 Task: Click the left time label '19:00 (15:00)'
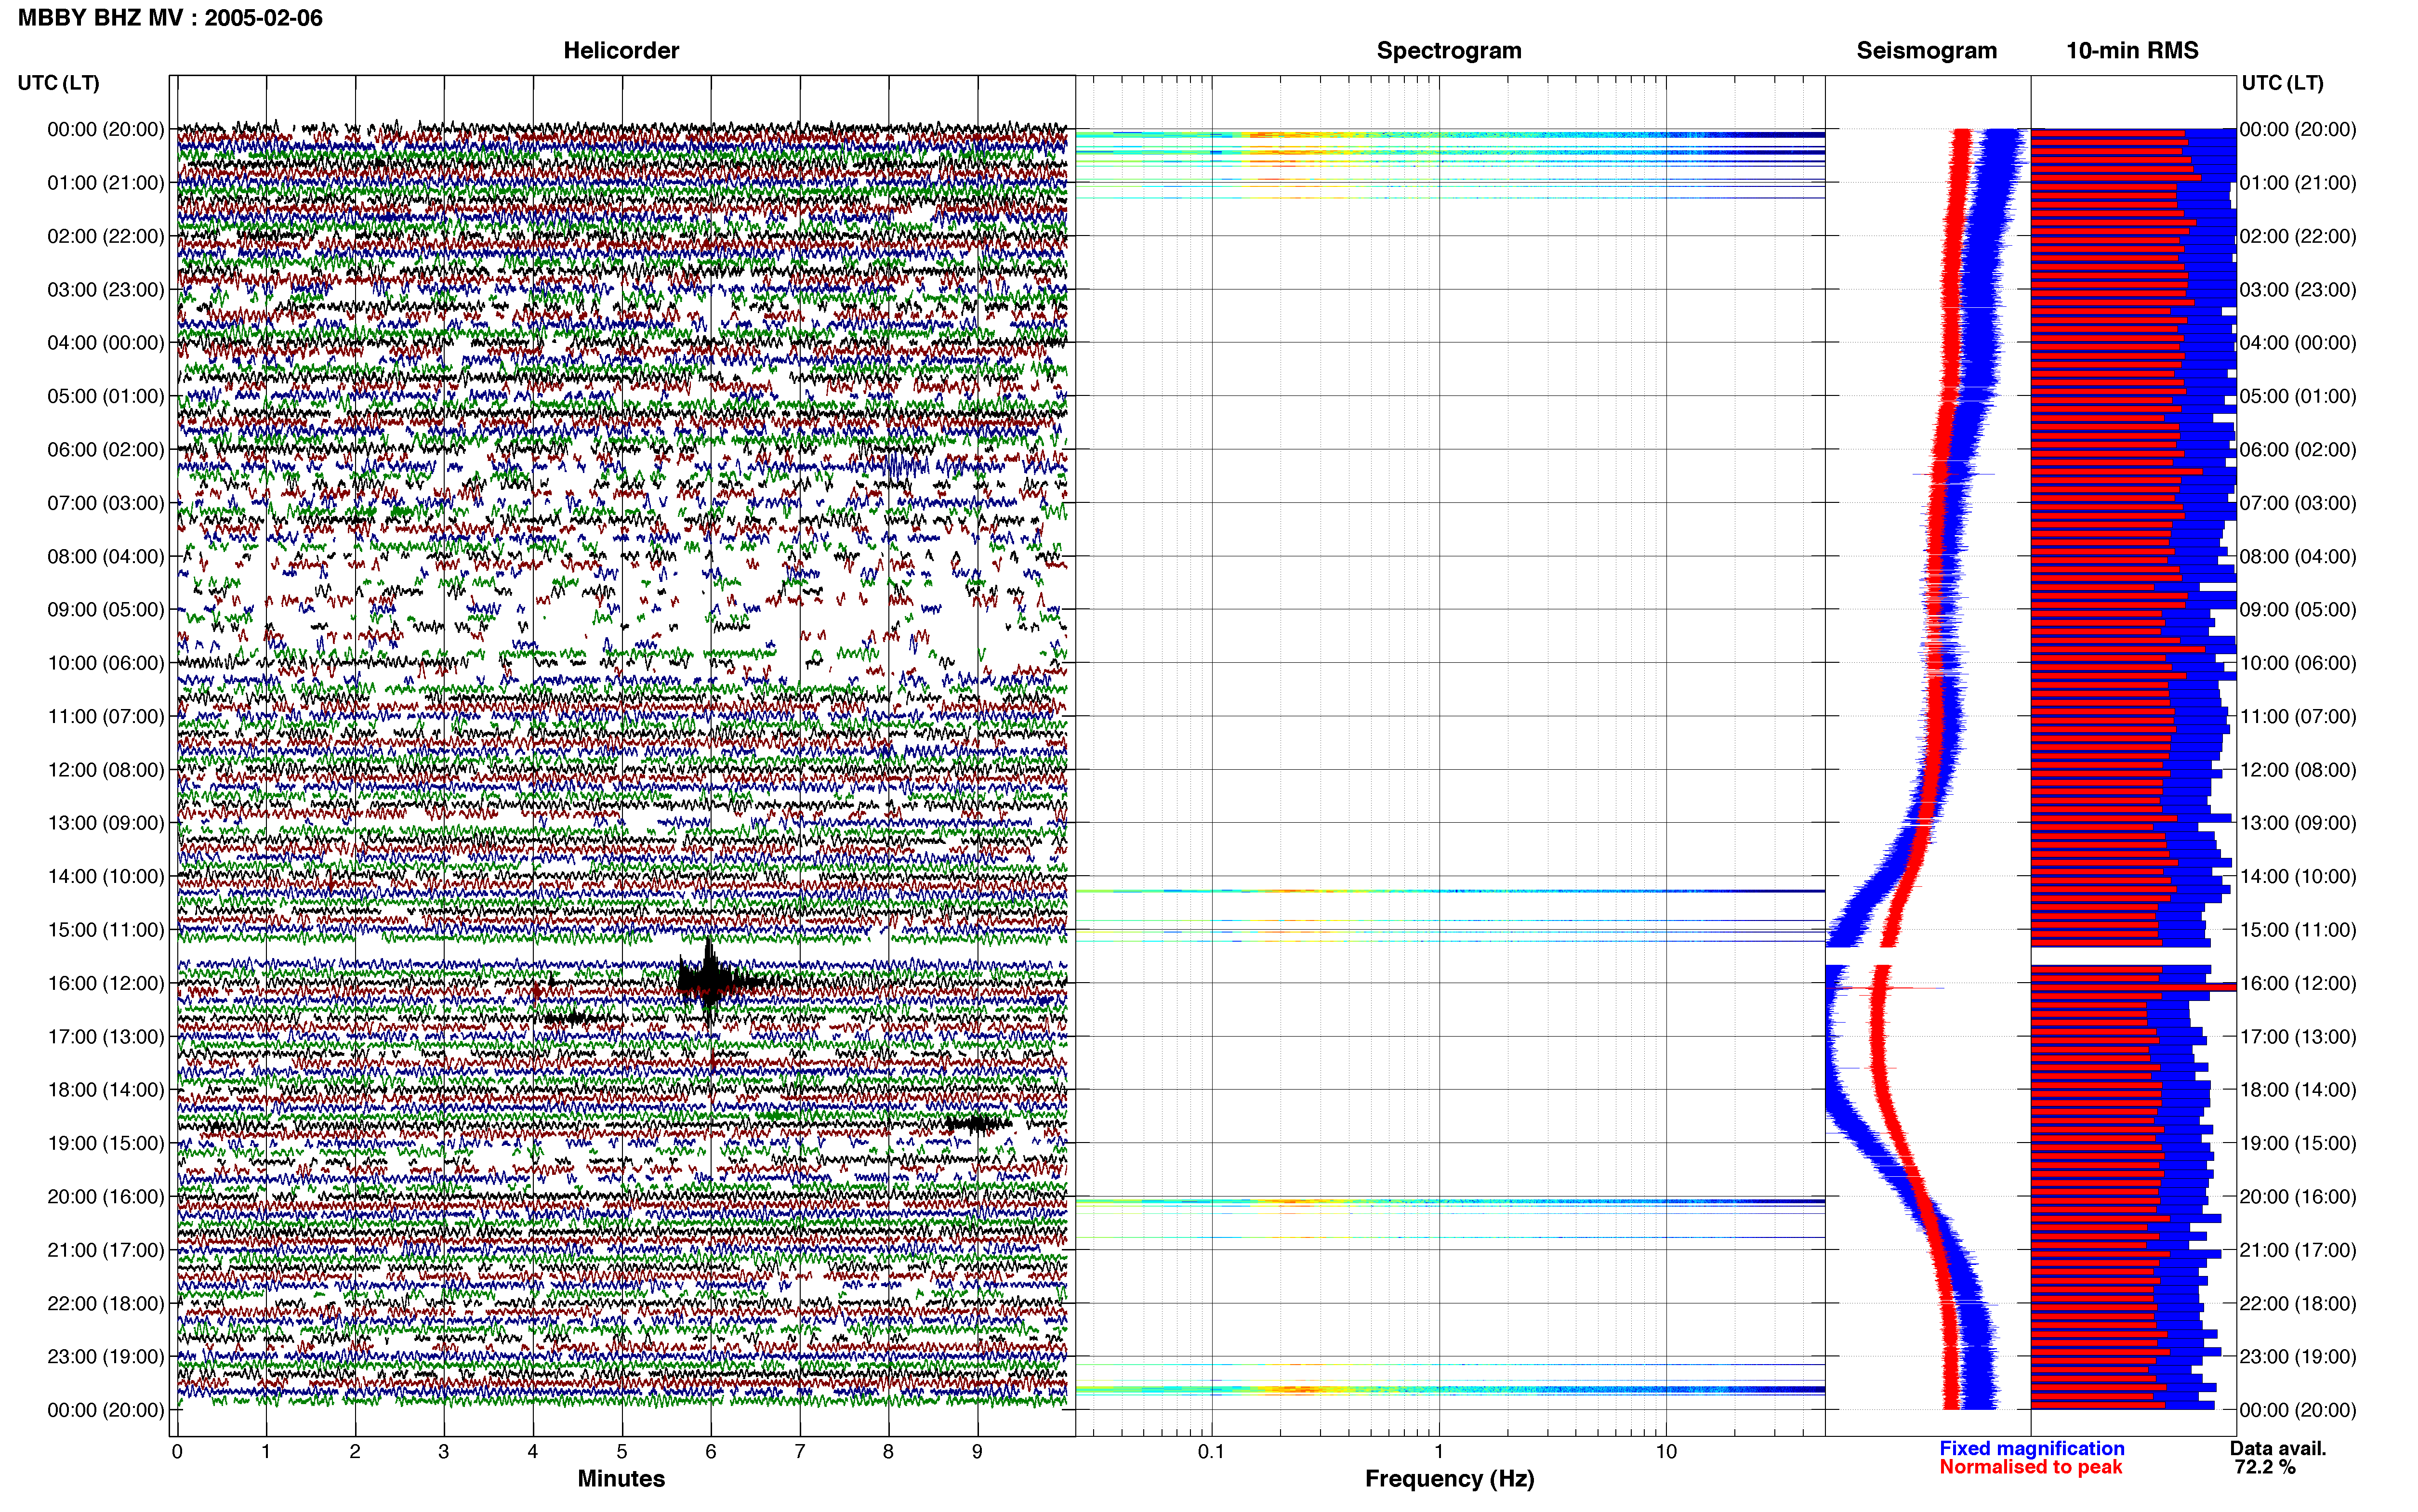click(x=105, y=1143)
